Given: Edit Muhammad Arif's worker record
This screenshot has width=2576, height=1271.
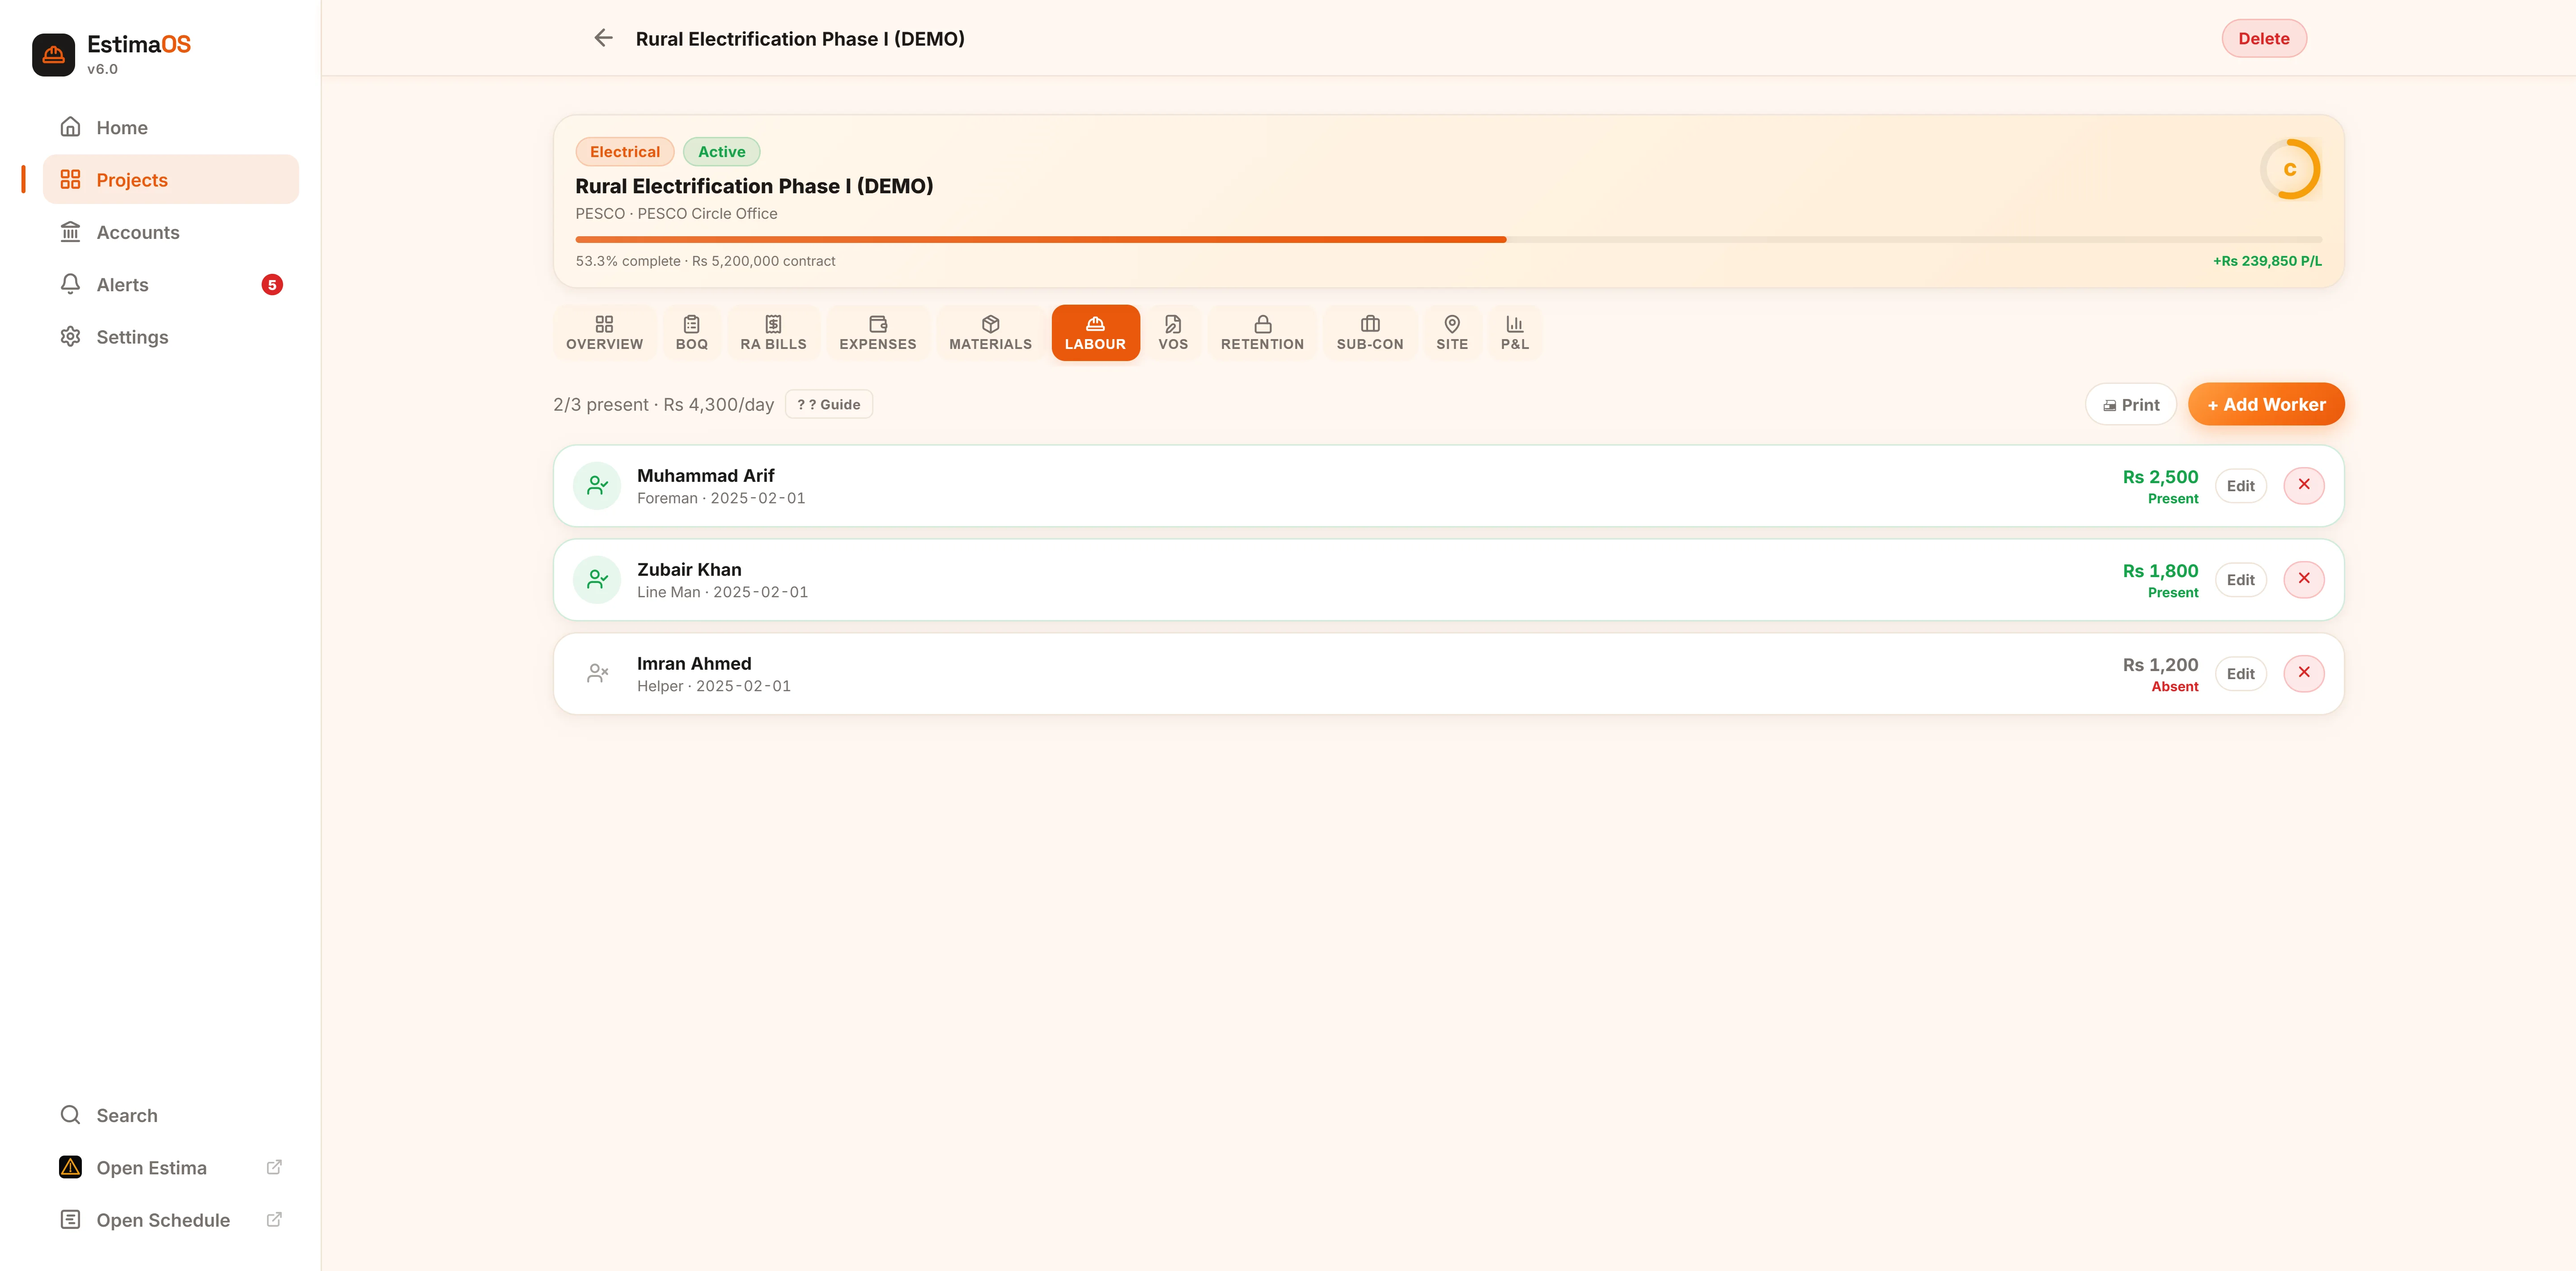Looking at the screenshot, I should (x=2241, y=486).
